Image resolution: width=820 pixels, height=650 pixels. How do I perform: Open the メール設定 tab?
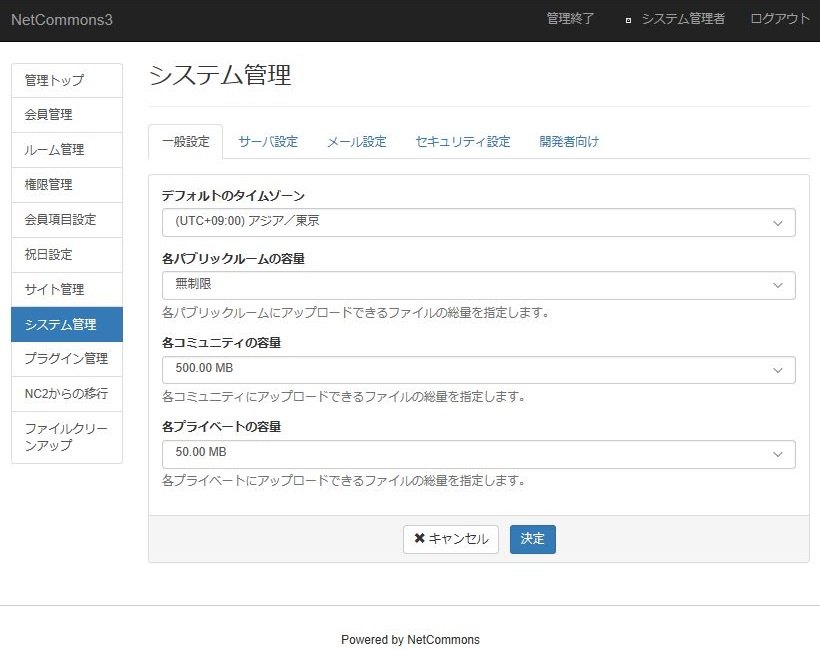click(356, 142)
